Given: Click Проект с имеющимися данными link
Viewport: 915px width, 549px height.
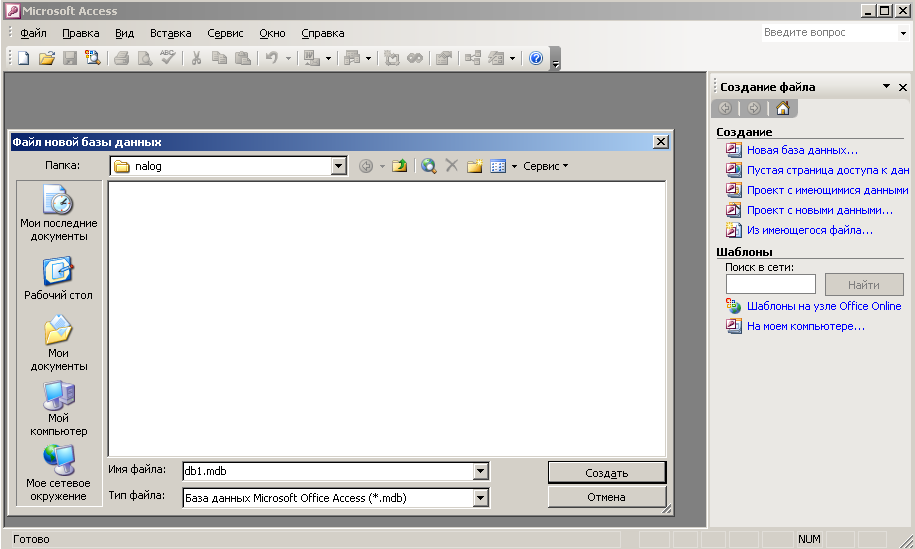Looking at the screenshot, I should point(827,190).
